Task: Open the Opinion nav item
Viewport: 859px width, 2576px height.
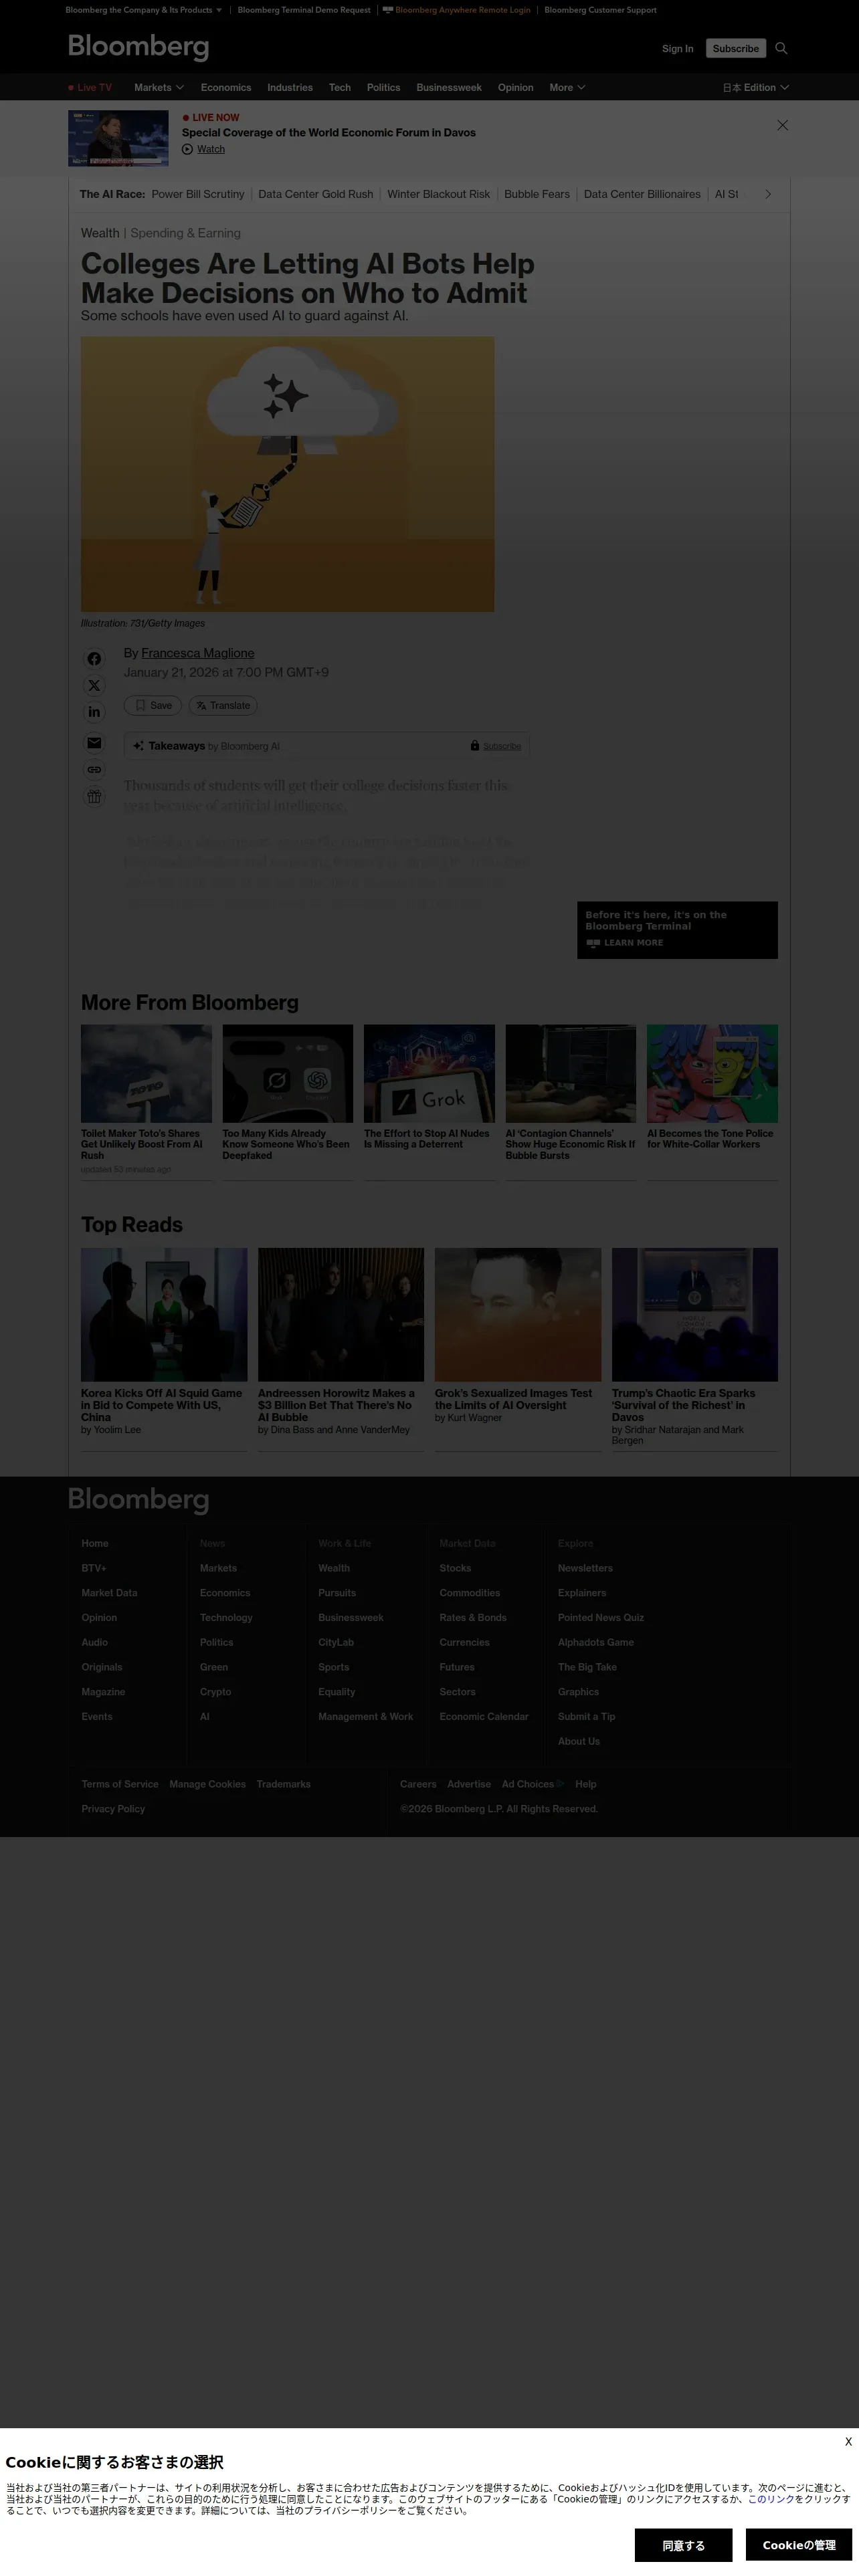Action: tap(516, 88)
